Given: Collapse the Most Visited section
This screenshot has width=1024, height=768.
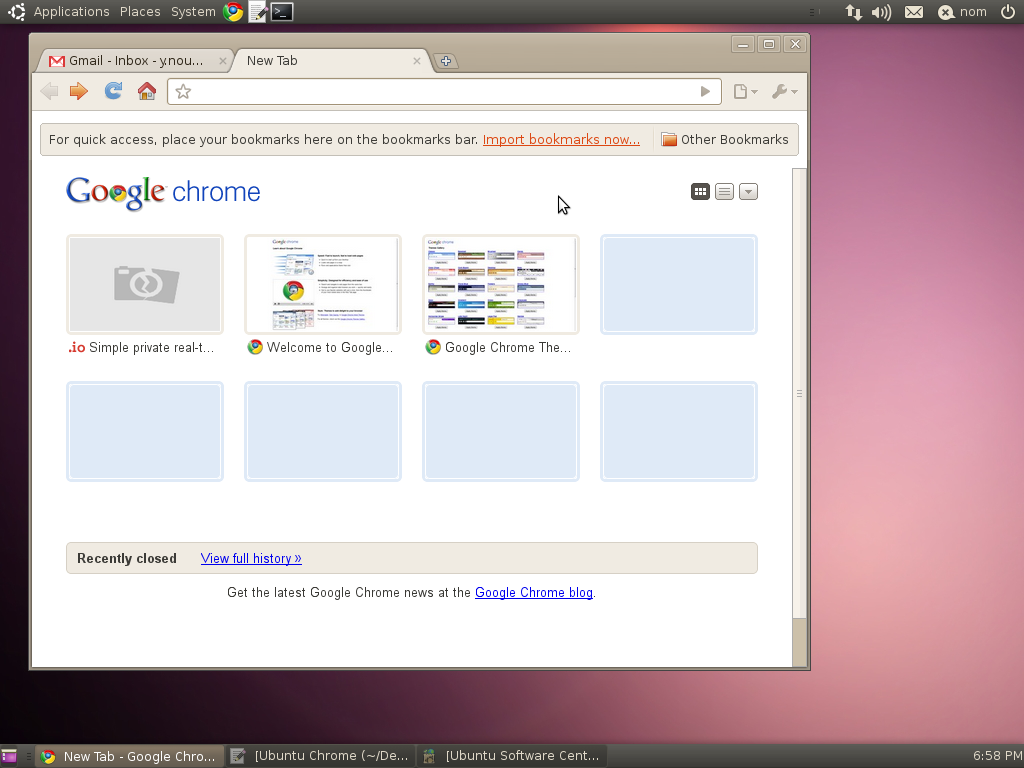Looking at the screenshot, I should (748, 191).
